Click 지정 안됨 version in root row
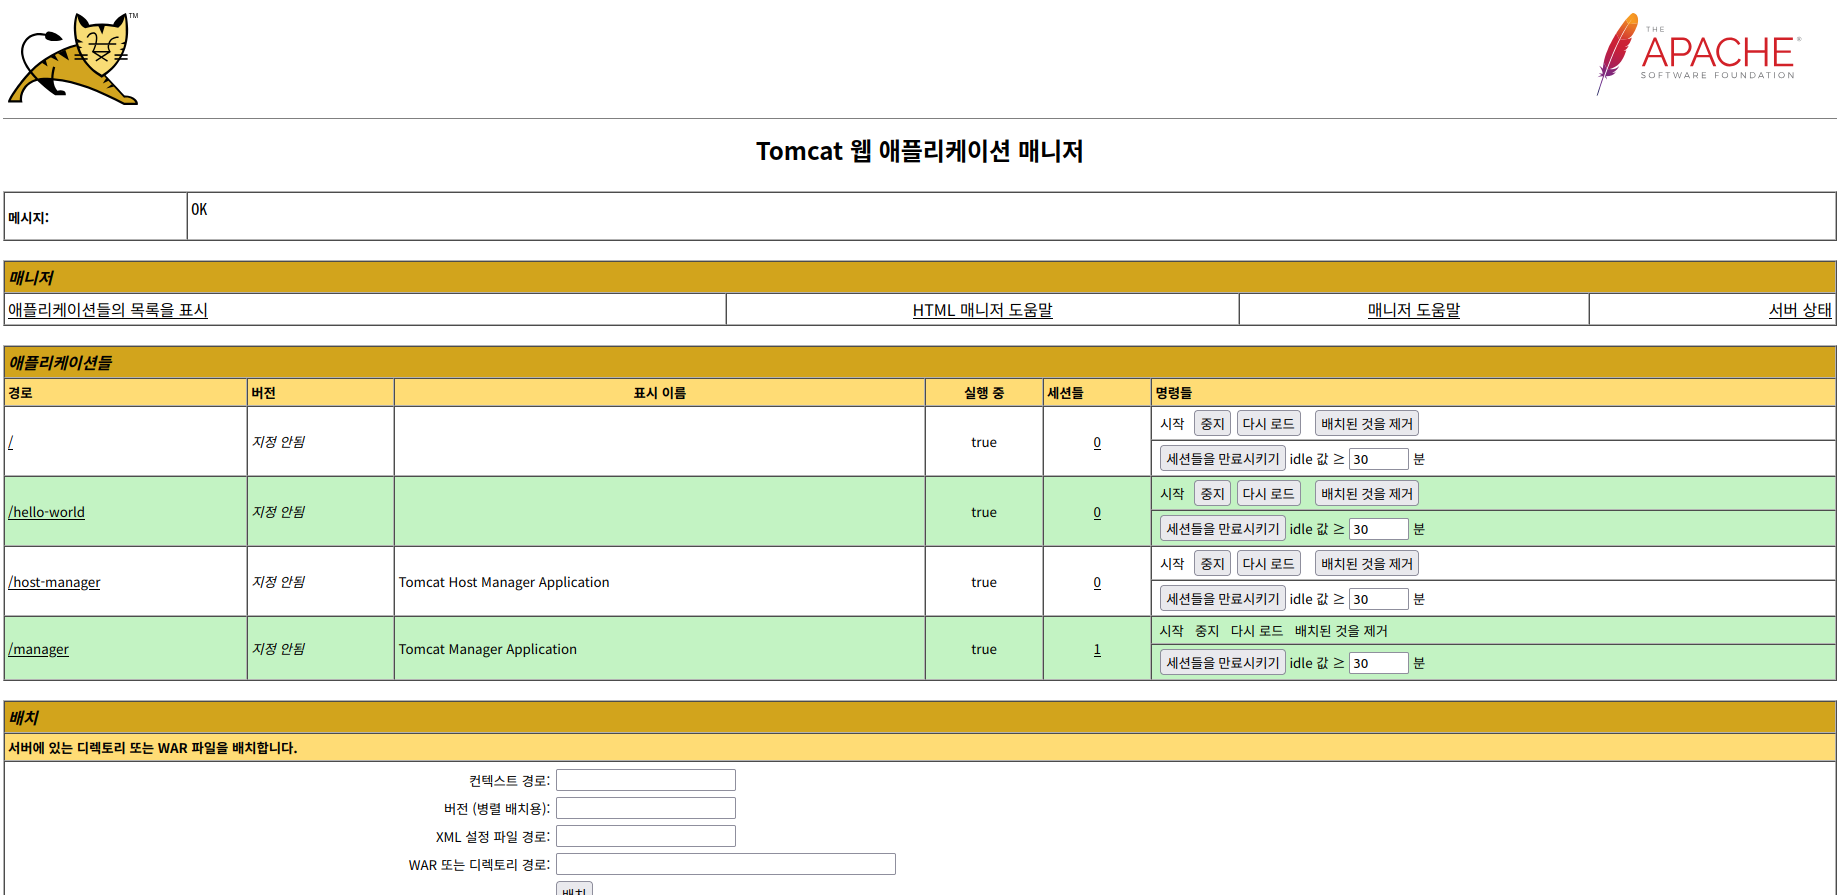Image resolution: width=1840 pixels, height=895 pixels. point(278,442)
